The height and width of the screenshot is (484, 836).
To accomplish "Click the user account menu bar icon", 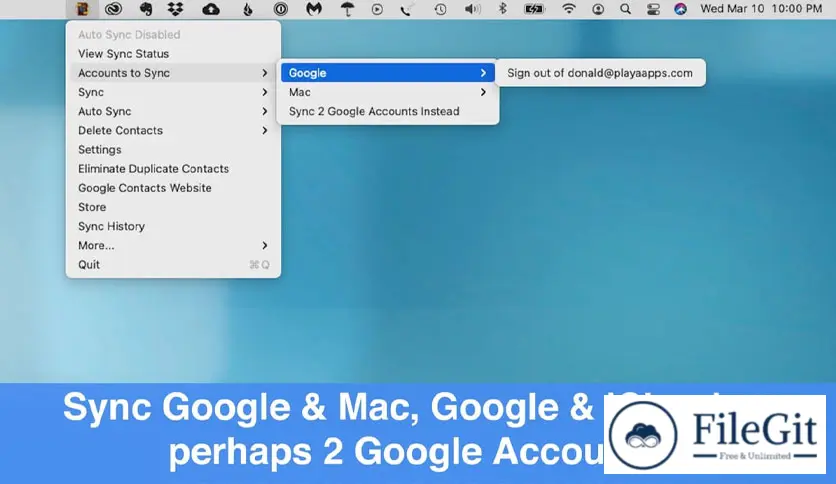I will [x=598, y=9].
